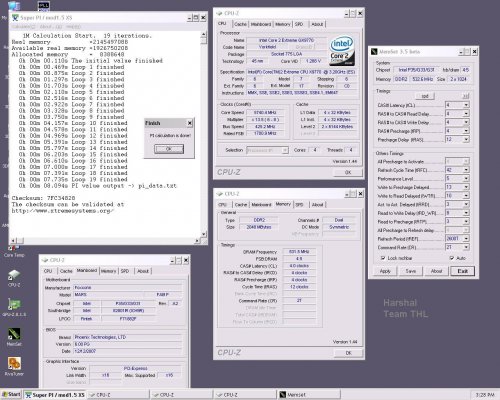
Task: Click the Super PI window title icon
Action: [x=15, y=17]
